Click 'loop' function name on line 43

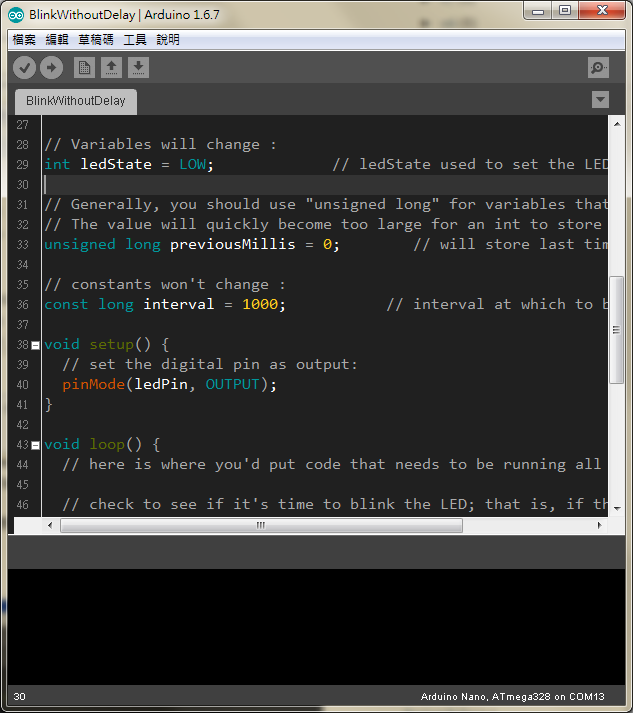coord(107,444)
